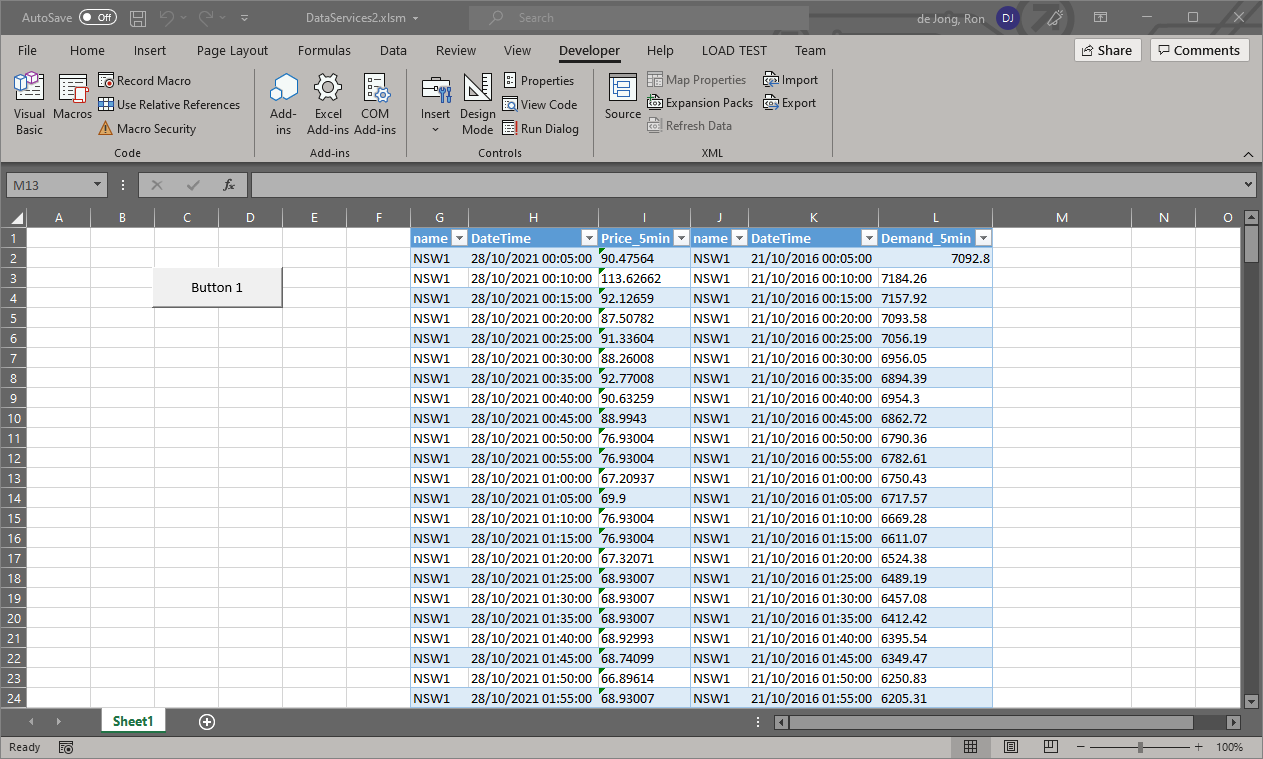Start Record Macro
The width and height of the screenshot is (1263, 759).
coord(144,81)
